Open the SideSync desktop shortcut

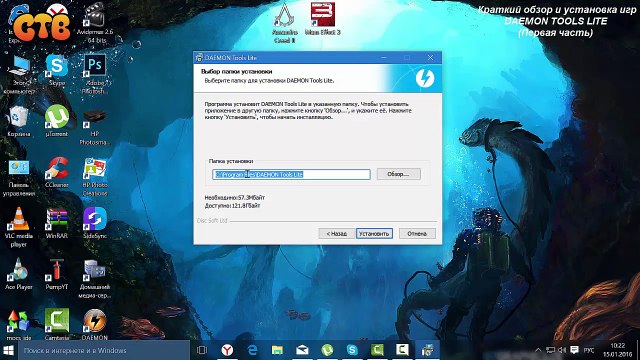pos(95,223)
